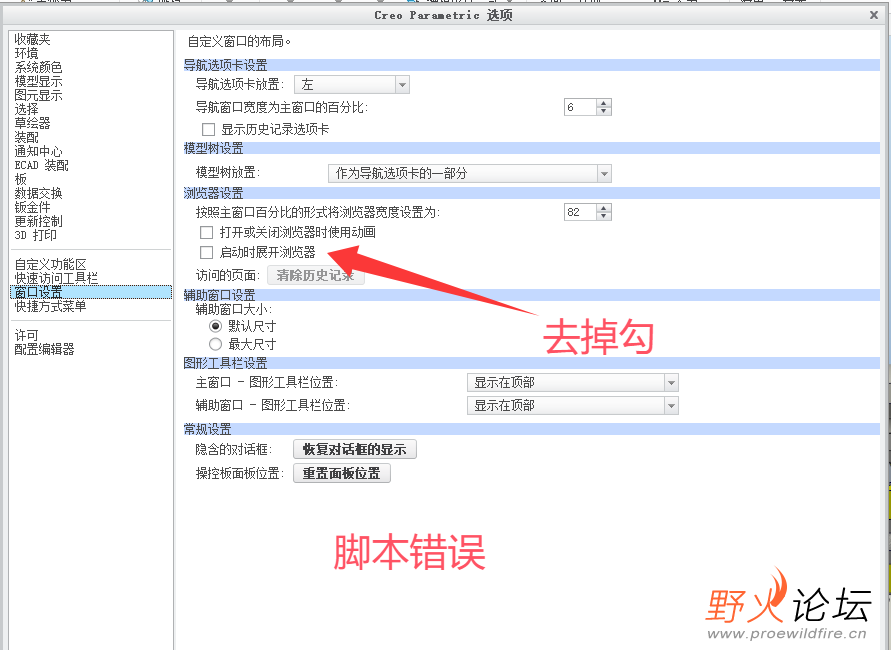
Task: Click browser width field showing 82
Action: [x=580, y=212]
